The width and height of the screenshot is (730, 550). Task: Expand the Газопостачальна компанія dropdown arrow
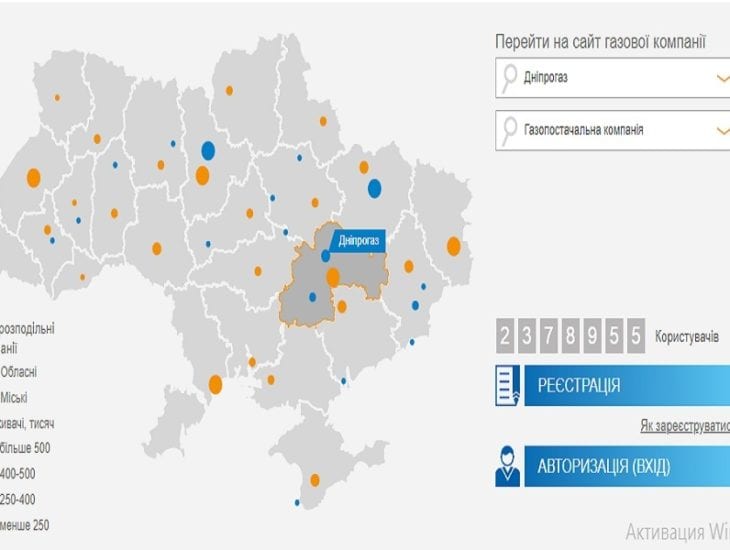point(723,130)
